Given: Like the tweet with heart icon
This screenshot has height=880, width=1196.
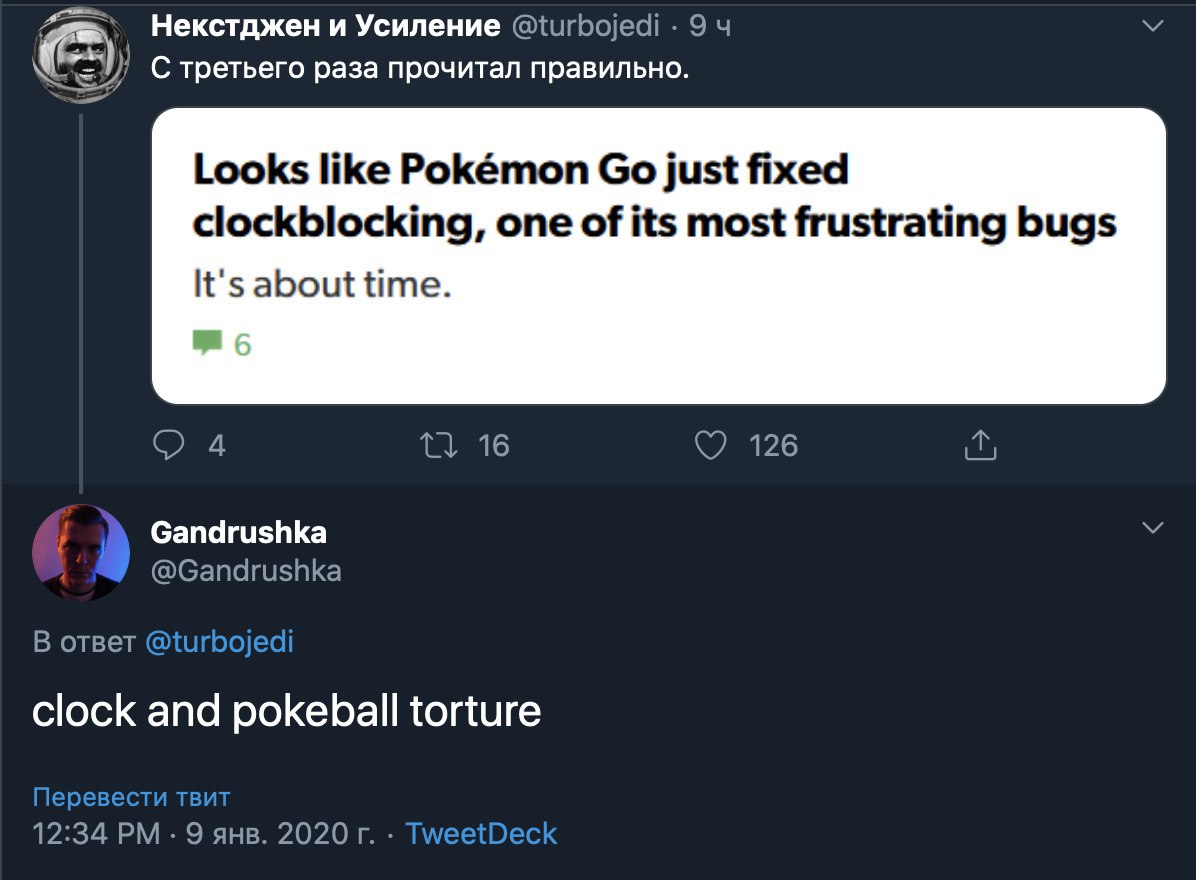Looking at the screenshot, I should click(710, 444).
